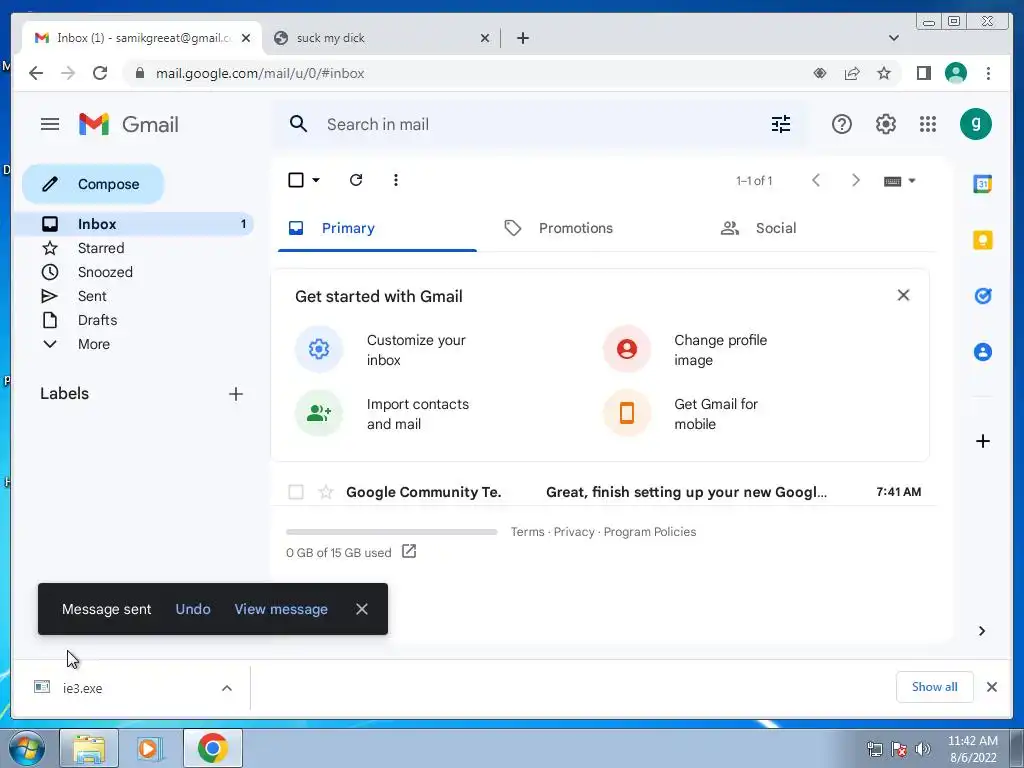The width and height of the screenshot is (1024, 768).
Task: Click Customize your inbox gear icon
Action: [319, 349]
